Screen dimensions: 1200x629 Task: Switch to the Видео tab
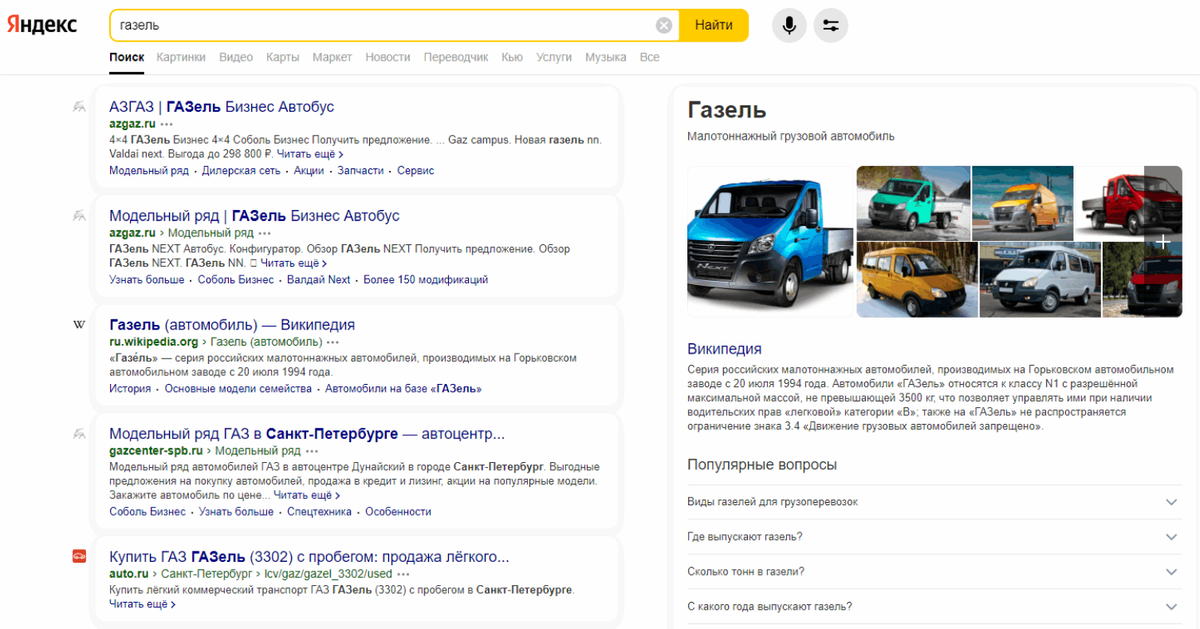click(x=236, y=57)
